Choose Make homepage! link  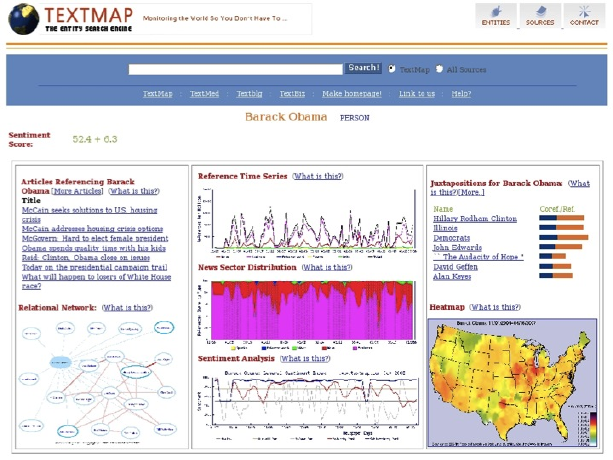pyautogui.click(x=351, y=94)
